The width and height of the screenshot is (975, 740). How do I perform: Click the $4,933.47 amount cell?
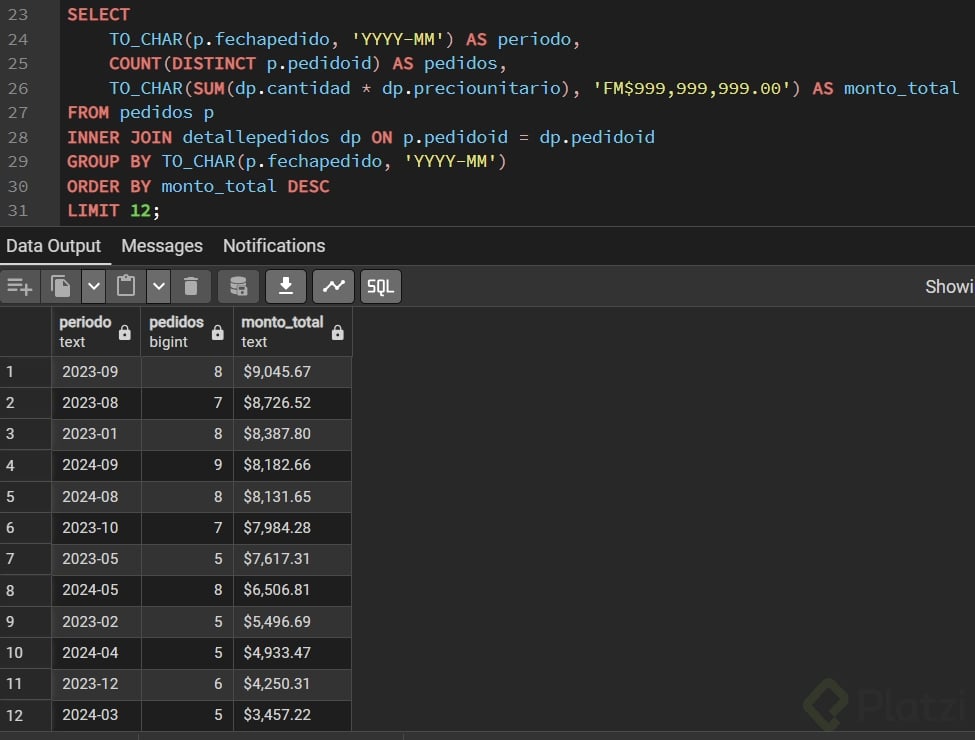point(292,653)
